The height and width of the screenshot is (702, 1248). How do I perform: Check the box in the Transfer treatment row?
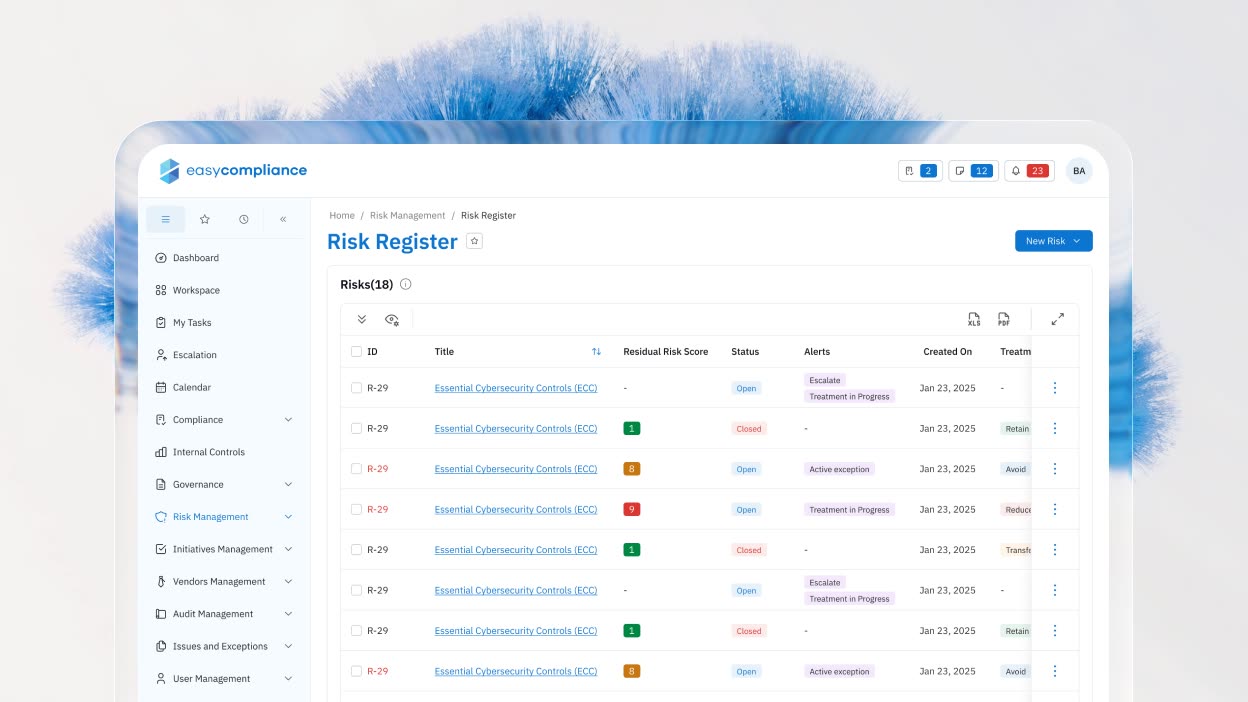[356, 550]
